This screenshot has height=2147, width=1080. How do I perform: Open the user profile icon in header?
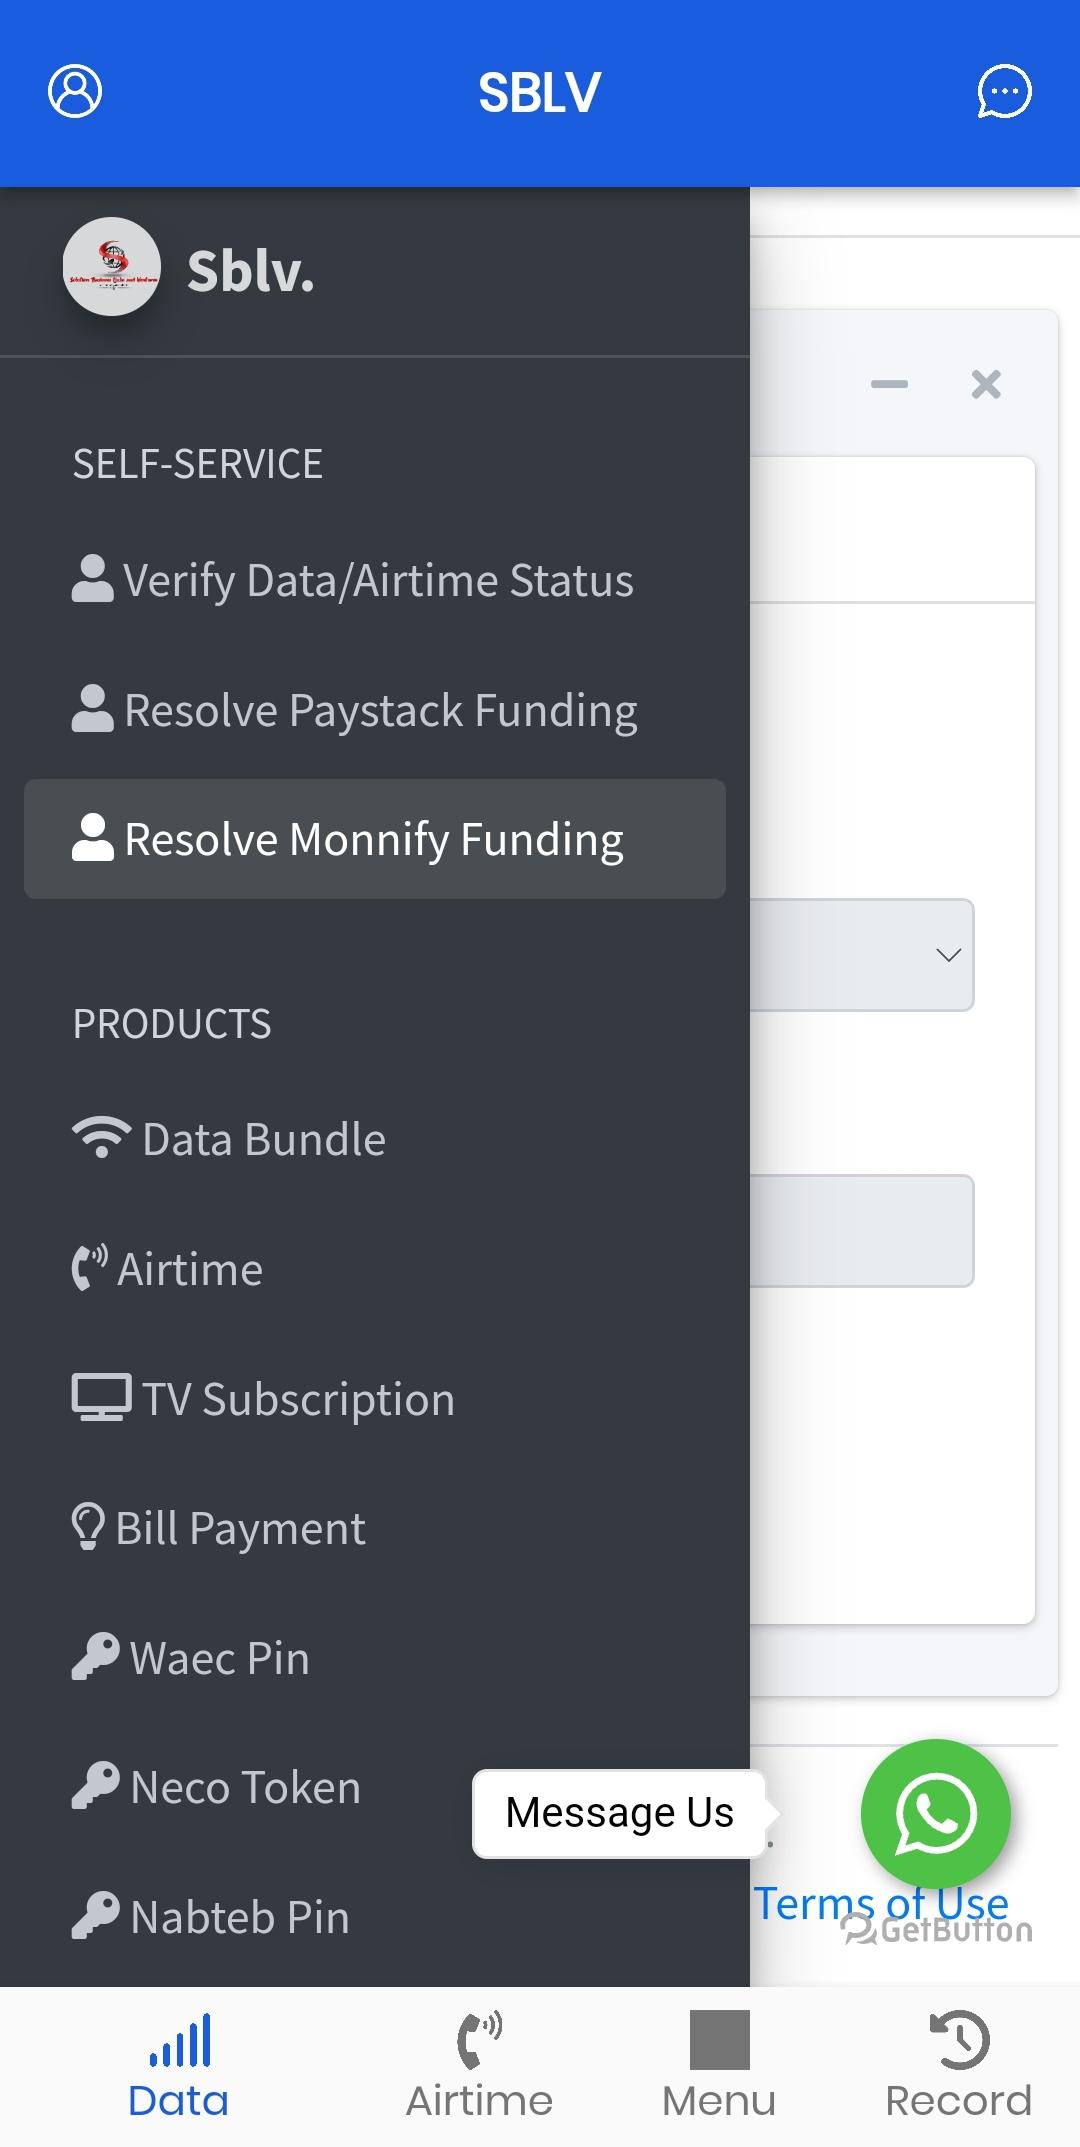[75, 92]
